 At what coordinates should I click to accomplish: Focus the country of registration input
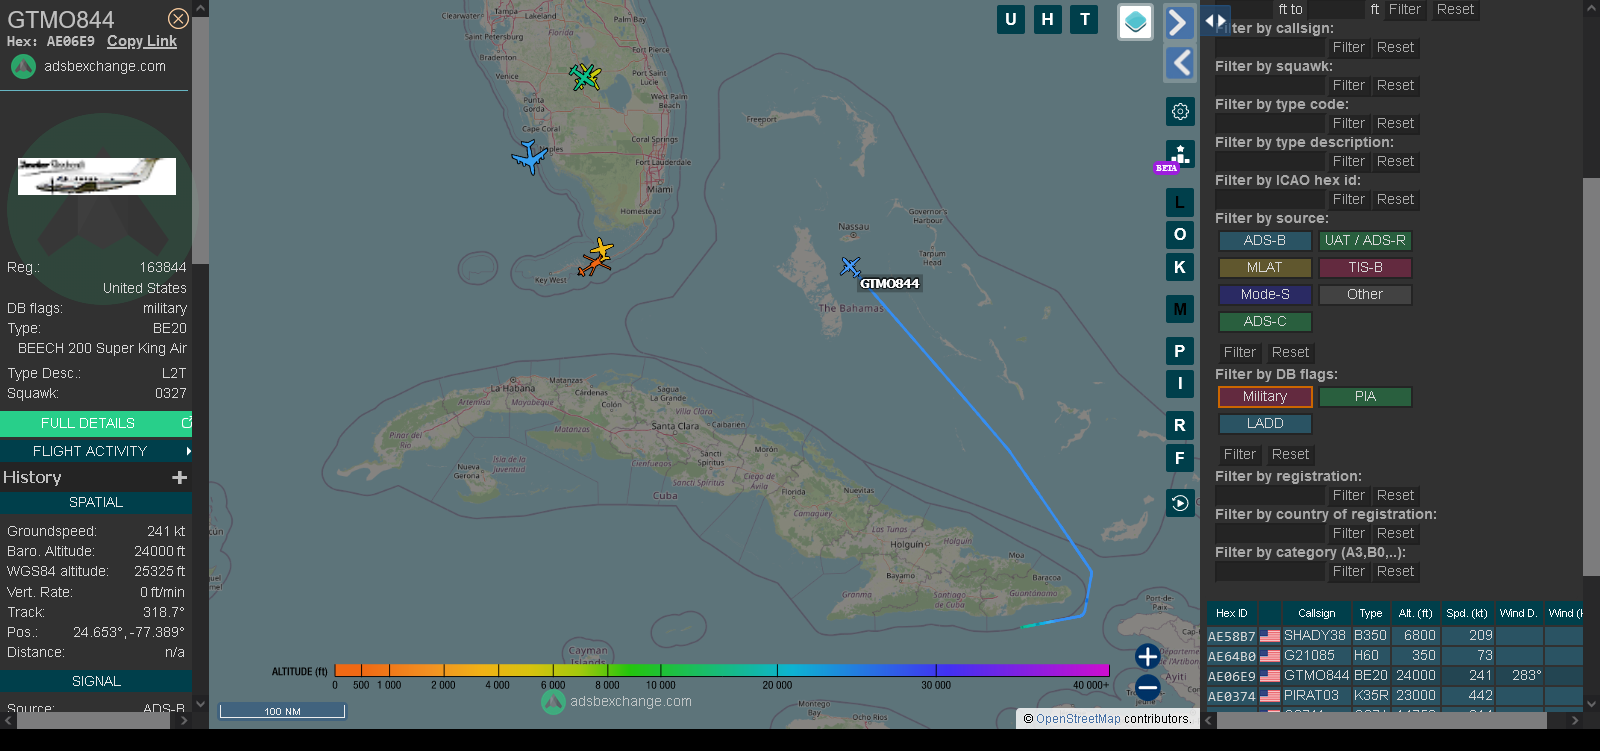point(1269,533)
